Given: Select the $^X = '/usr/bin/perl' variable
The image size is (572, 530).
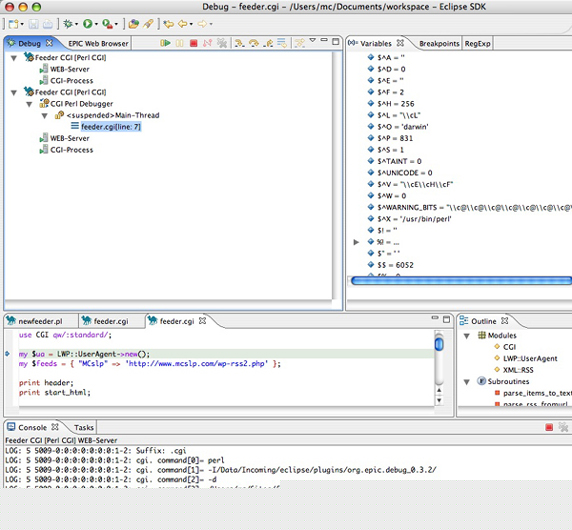Looking at the screenshot, I should point(414,219).
